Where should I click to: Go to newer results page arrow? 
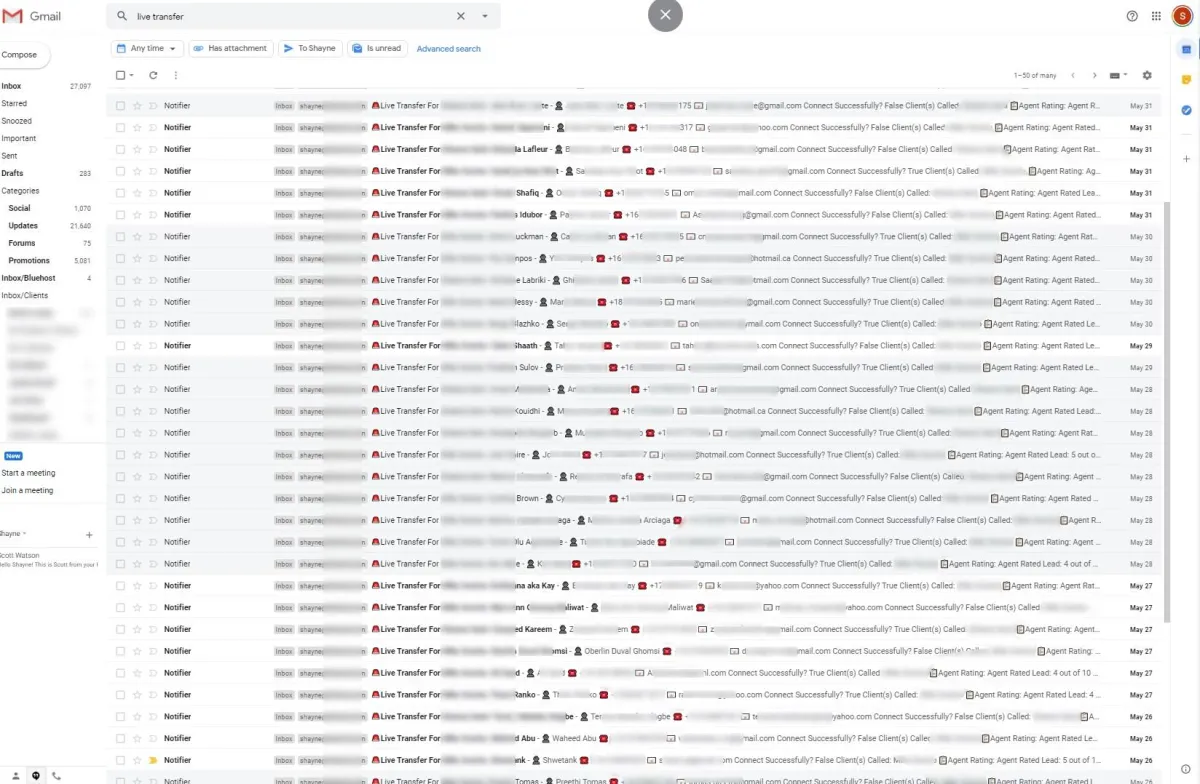tap(1073, 75)
